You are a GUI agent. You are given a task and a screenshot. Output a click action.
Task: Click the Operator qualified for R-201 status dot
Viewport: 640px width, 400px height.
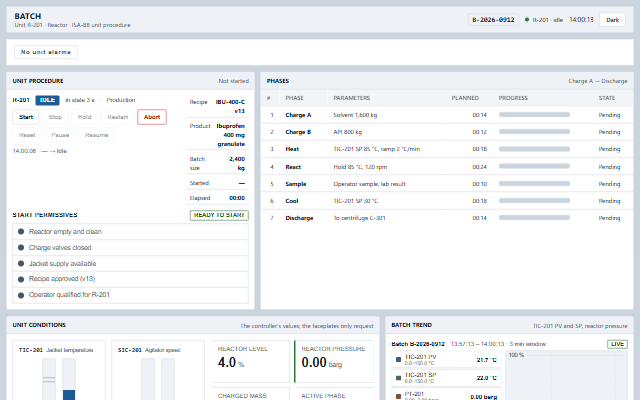(x=21, y=295)
